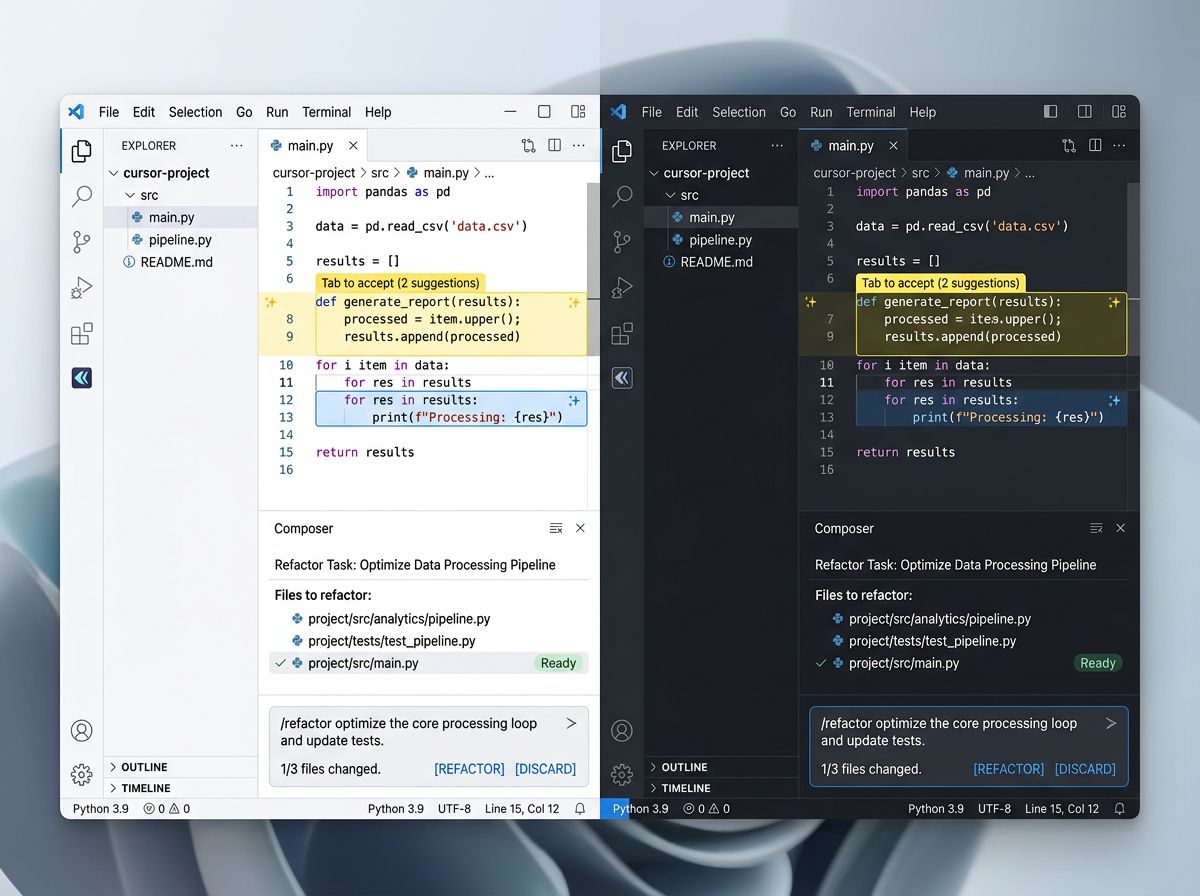Open Help menu in dark window
The image size is (1200, 896).
point(923,112)
